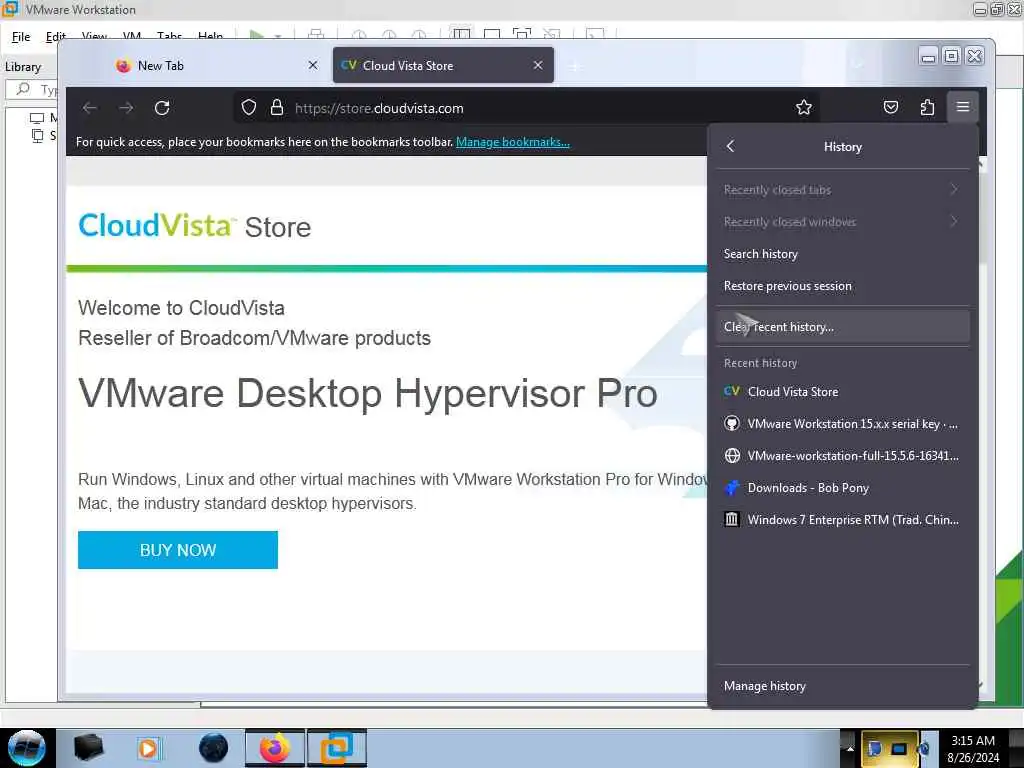The width and height of the screenshot is (1024, 768).
Task: Click the network tray icon
Action: coord(899,748)
